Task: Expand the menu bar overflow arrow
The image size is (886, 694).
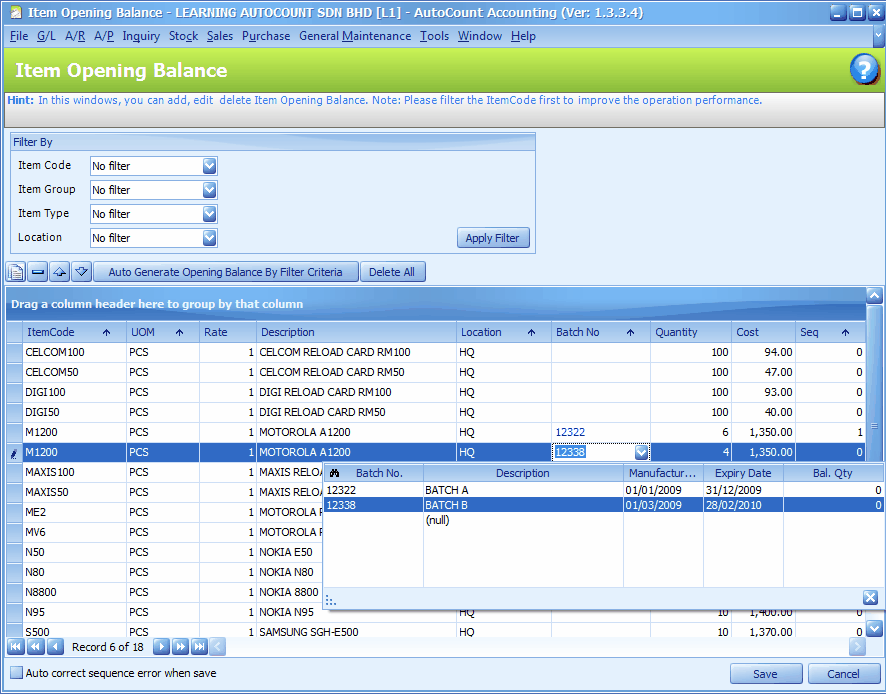Action: (x=878, y=36)
